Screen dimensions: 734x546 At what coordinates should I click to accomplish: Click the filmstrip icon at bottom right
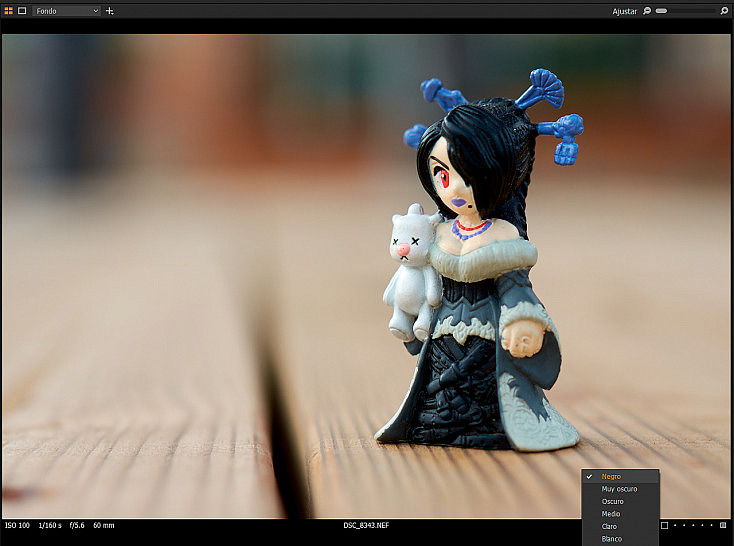tap(723, 525)
